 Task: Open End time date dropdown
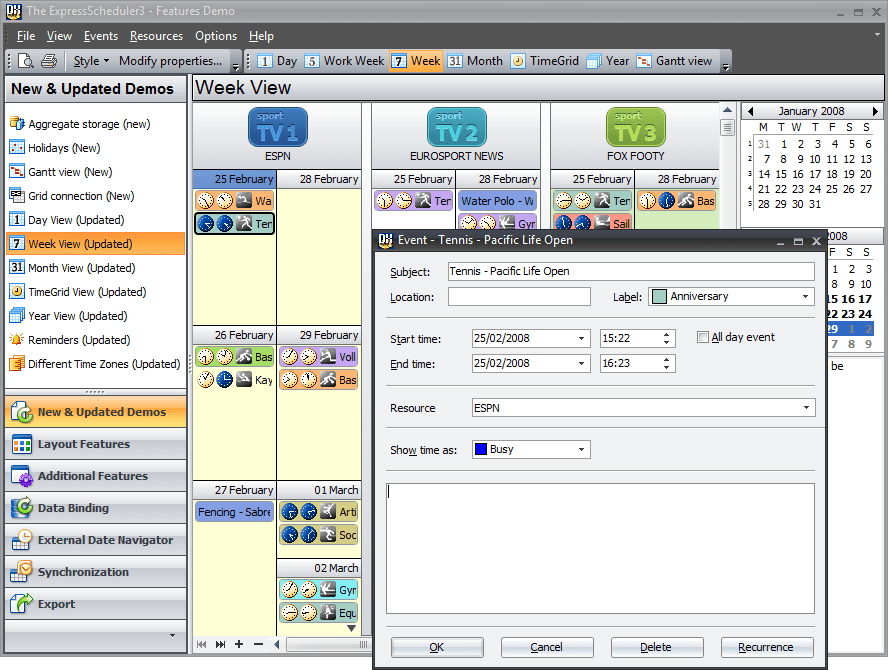581,363
